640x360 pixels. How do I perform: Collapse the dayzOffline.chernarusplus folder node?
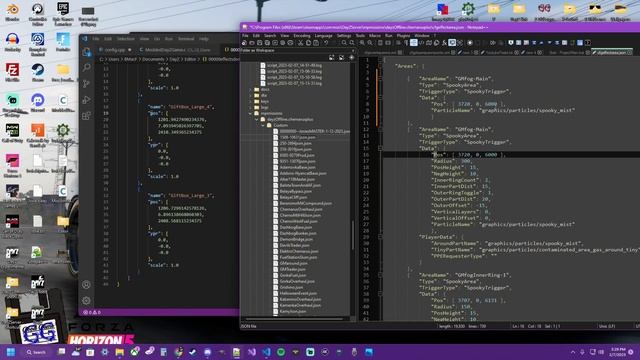click(x=256, y=119)
